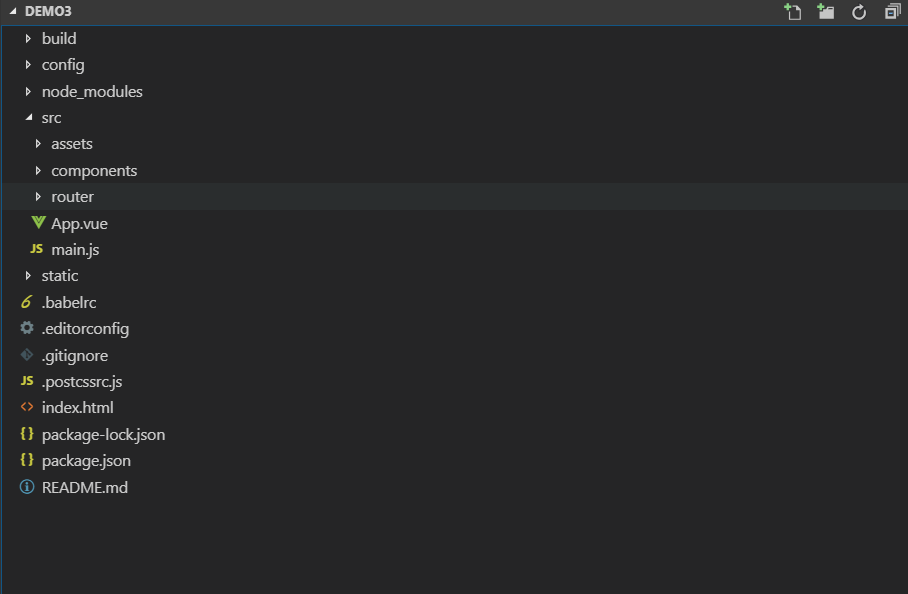Create a new file using the New File icon
Screen dimensions: 908x594
pos(791,12)
